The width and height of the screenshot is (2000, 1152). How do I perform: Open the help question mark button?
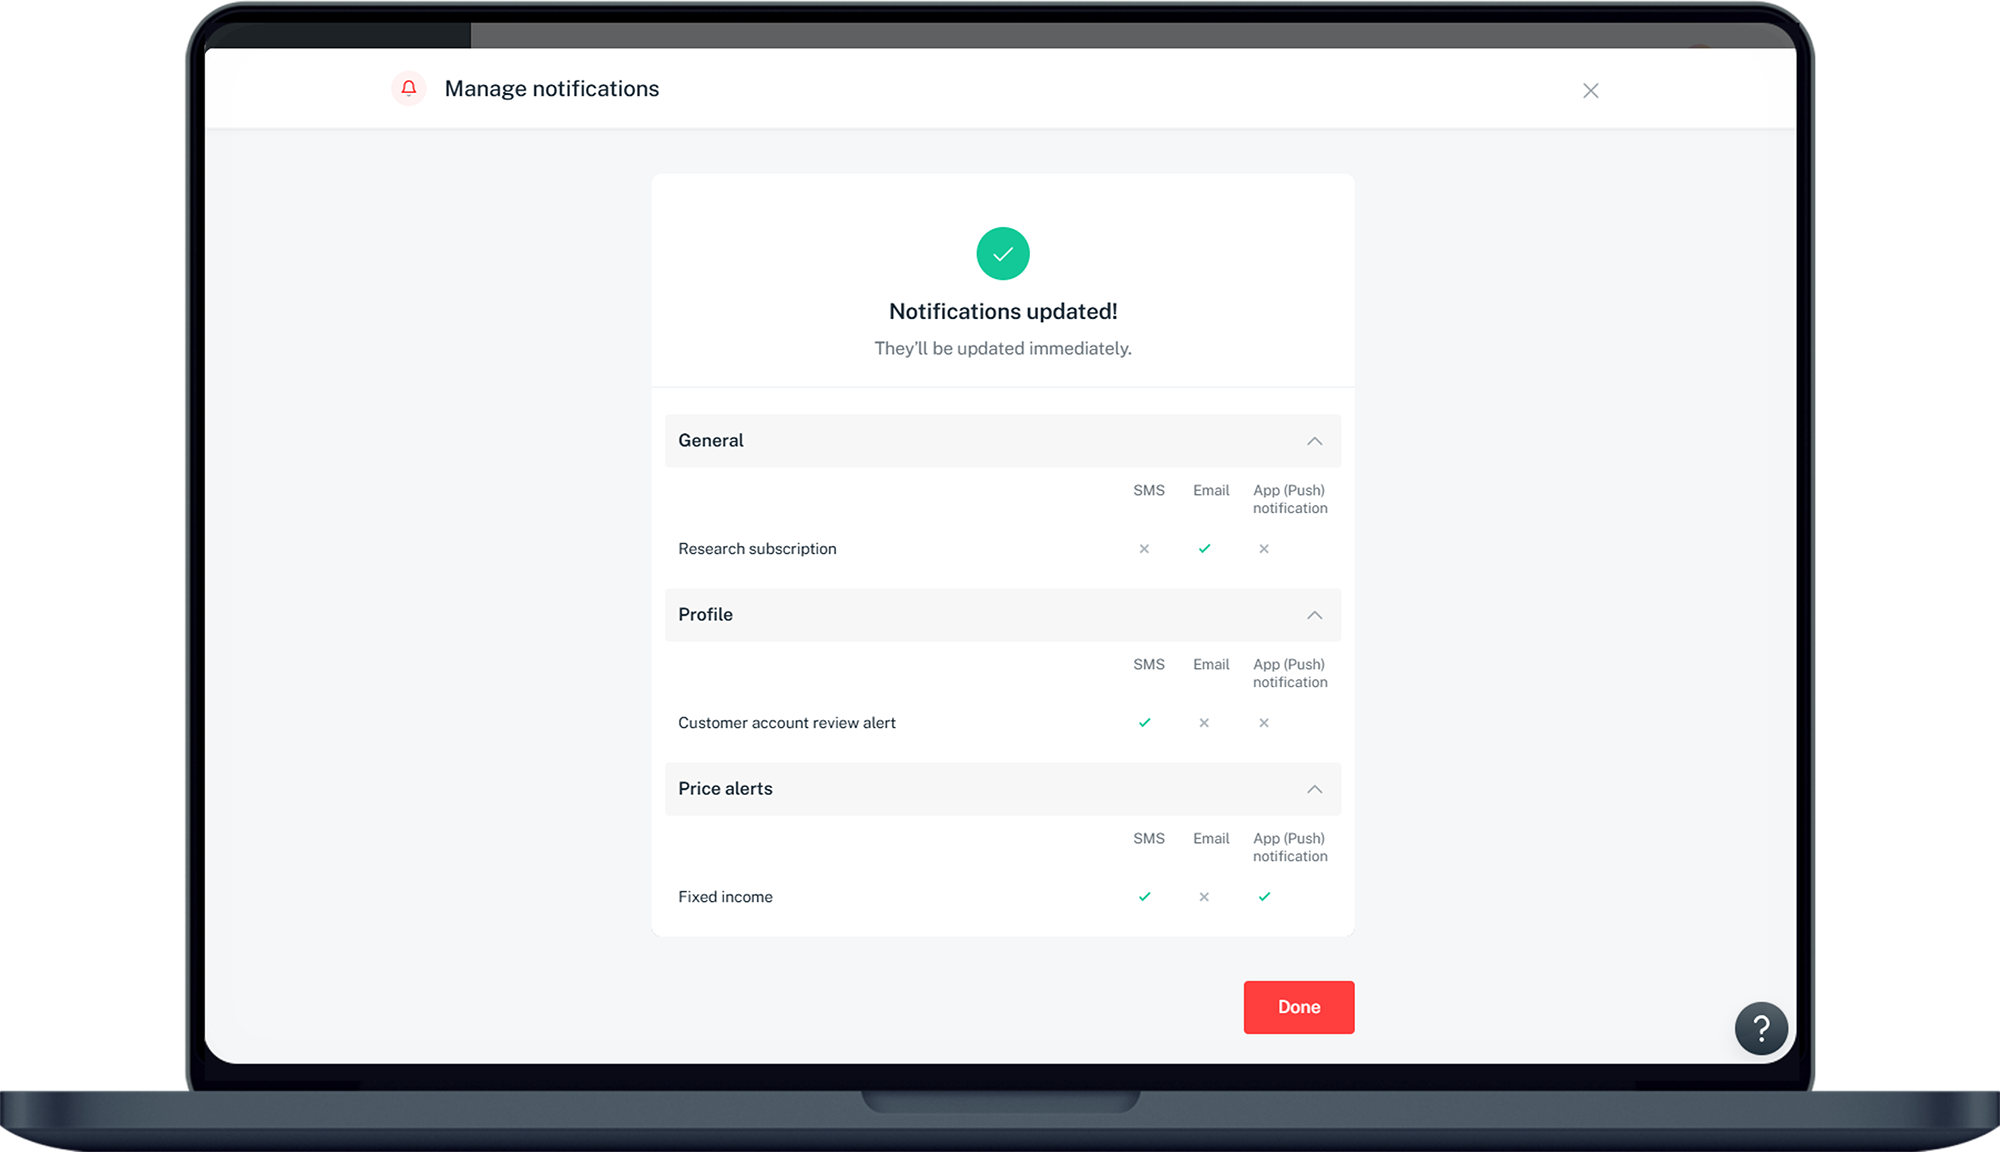point(1760,1028)
